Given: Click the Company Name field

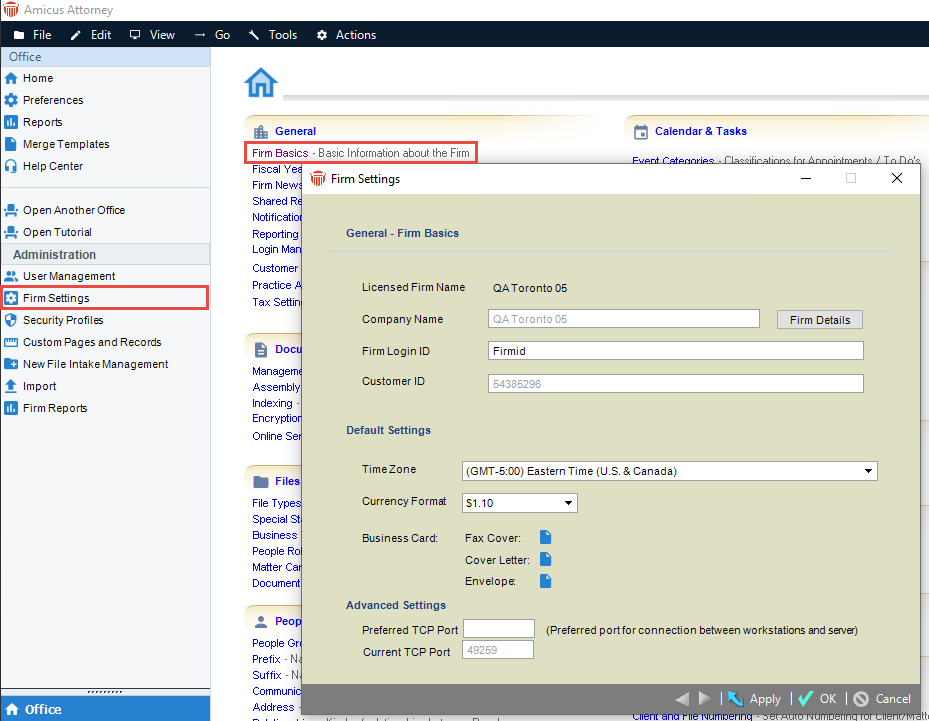Looking at the screenshot, I should pyautogui.click(x=623, y=319).
